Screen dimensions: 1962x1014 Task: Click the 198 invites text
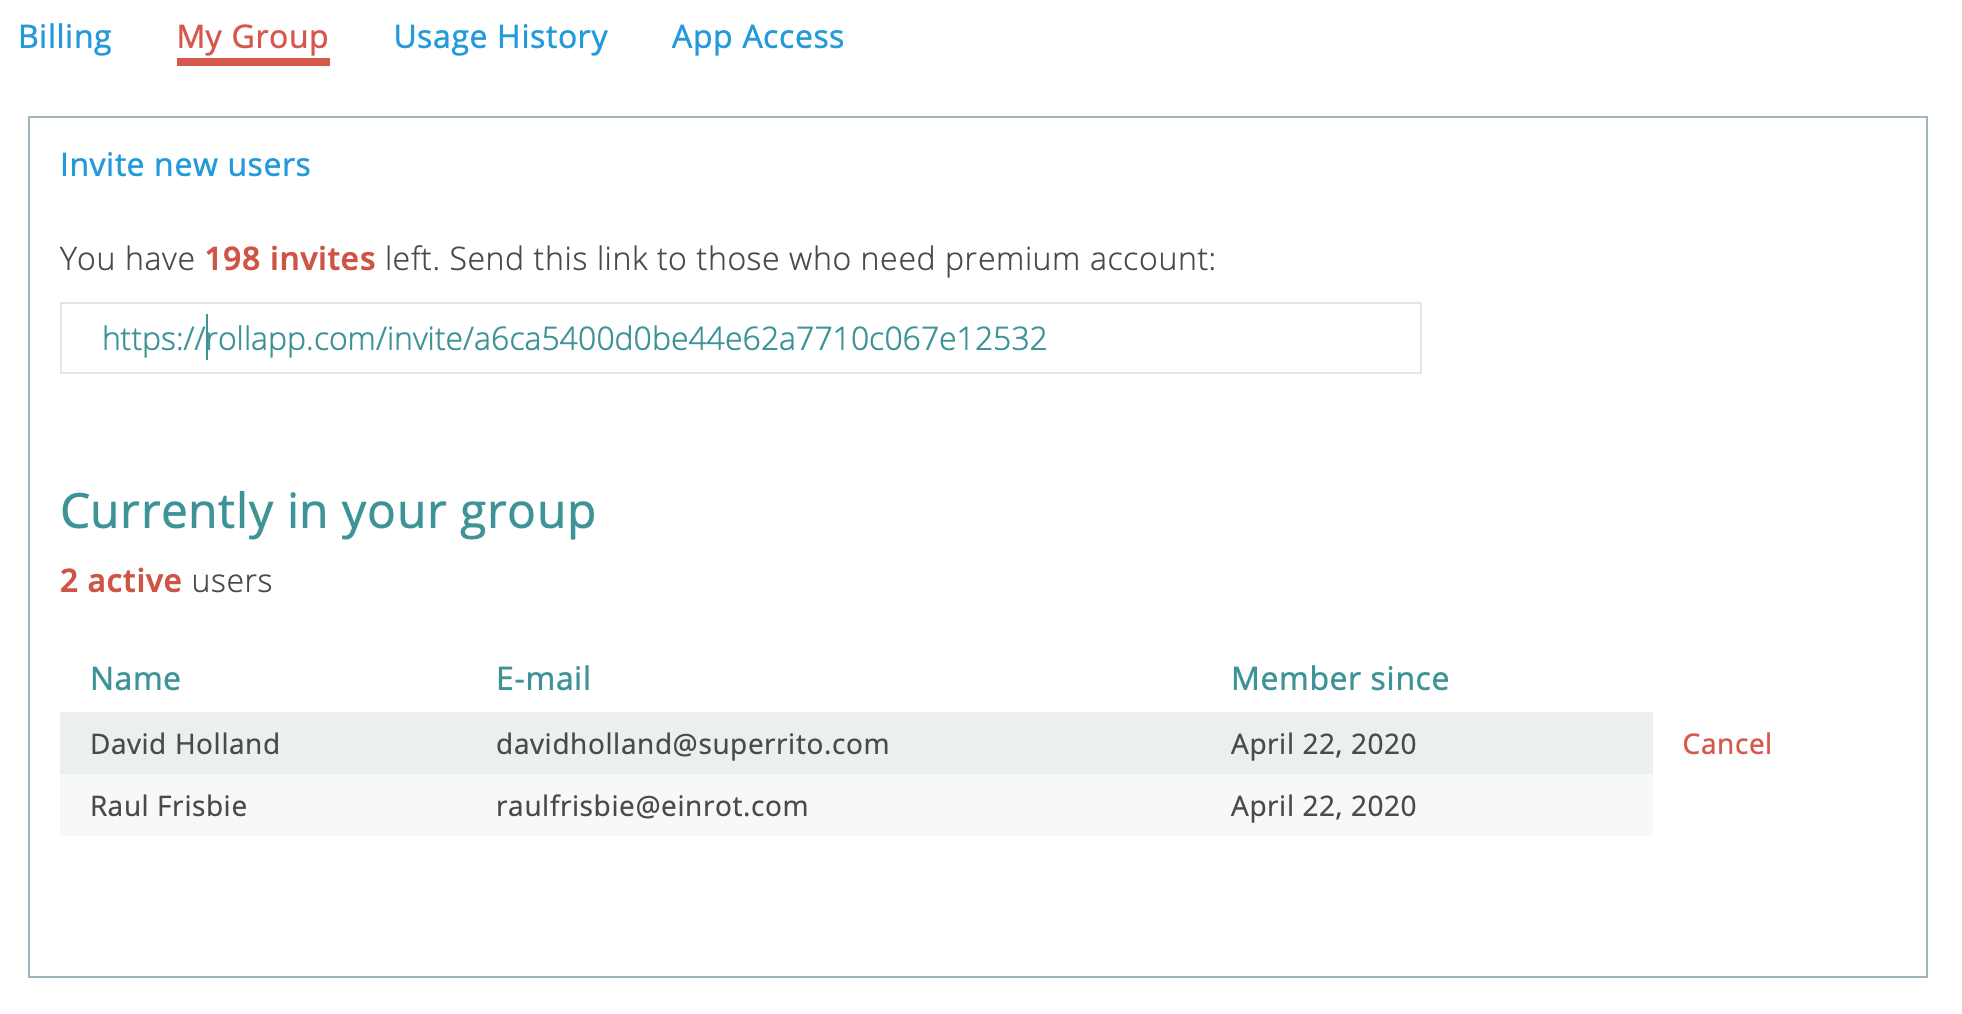pos(290,259)
